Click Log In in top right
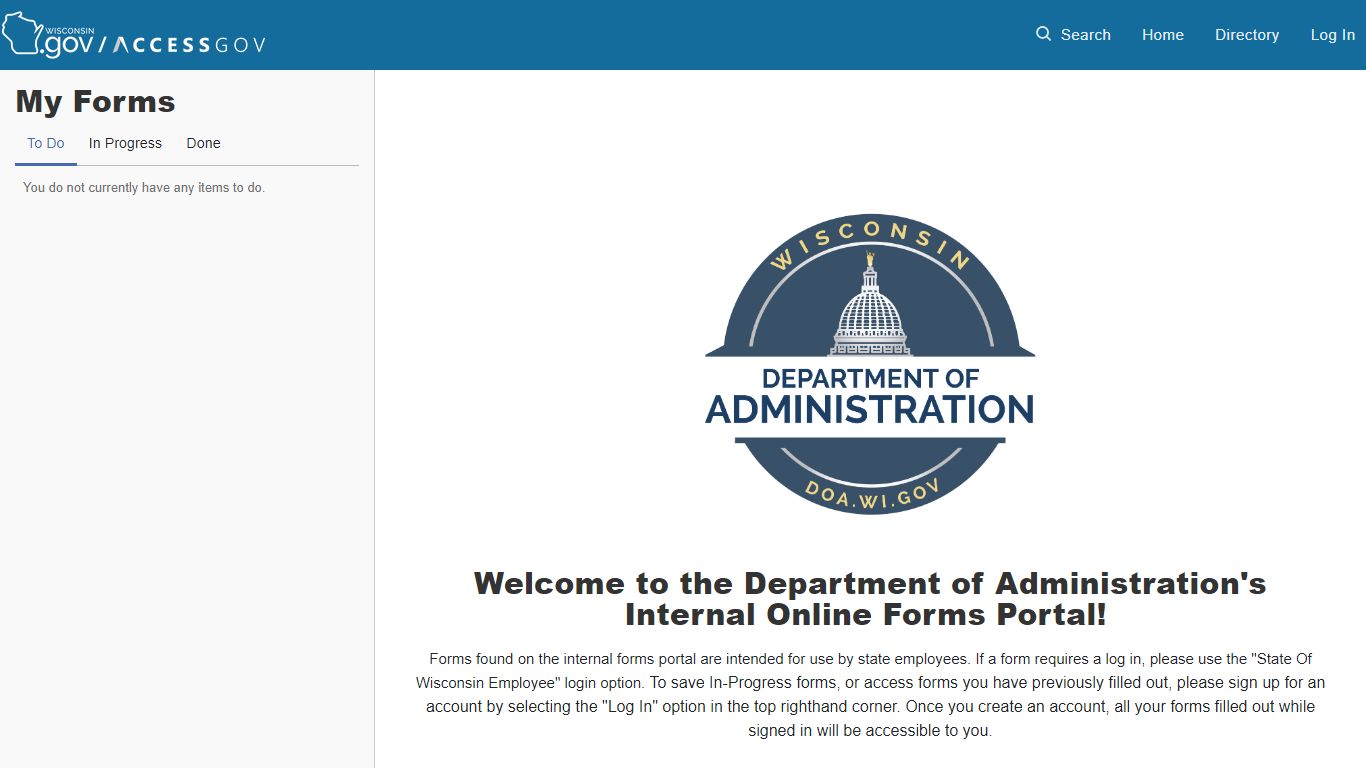 pos(1333,35)
